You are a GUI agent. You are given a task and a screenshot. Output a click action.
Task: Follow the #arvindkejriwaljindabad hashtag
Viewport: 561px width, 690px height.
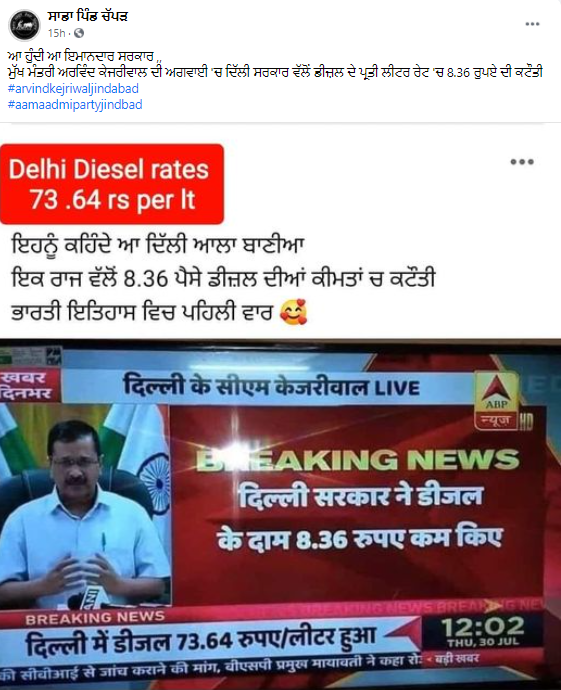click(73, 88)
